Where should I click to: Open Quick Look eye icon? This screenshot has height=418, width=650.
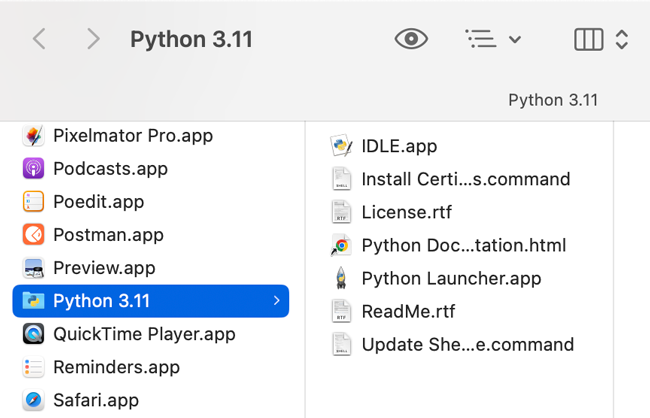[x=411, y=39]
